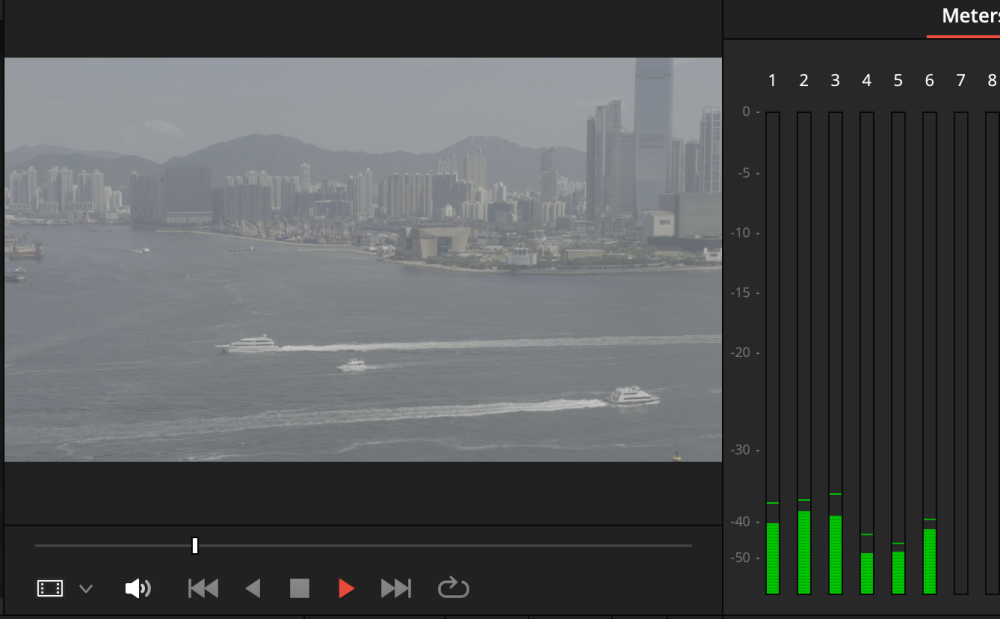This screenshot has height=619, width=1000.
Task: Select the channel 2 level meter
Action: tap(803, 352)
